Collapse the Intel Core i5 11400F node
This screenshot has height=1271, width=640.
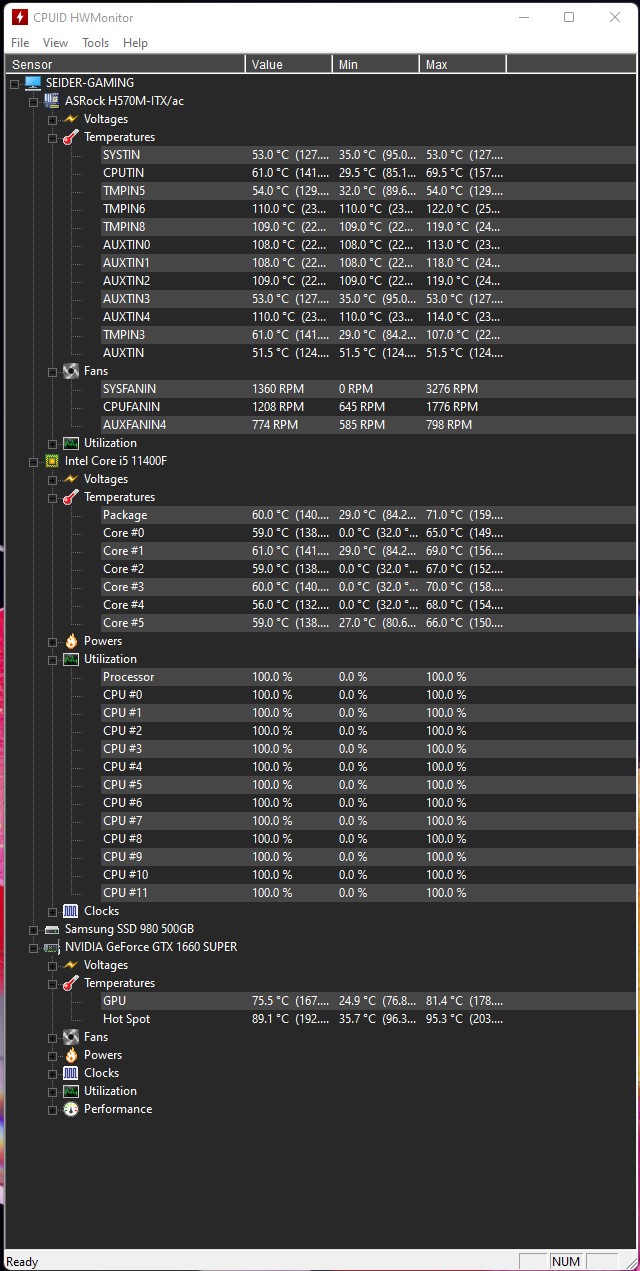click(x=33, y=462)
